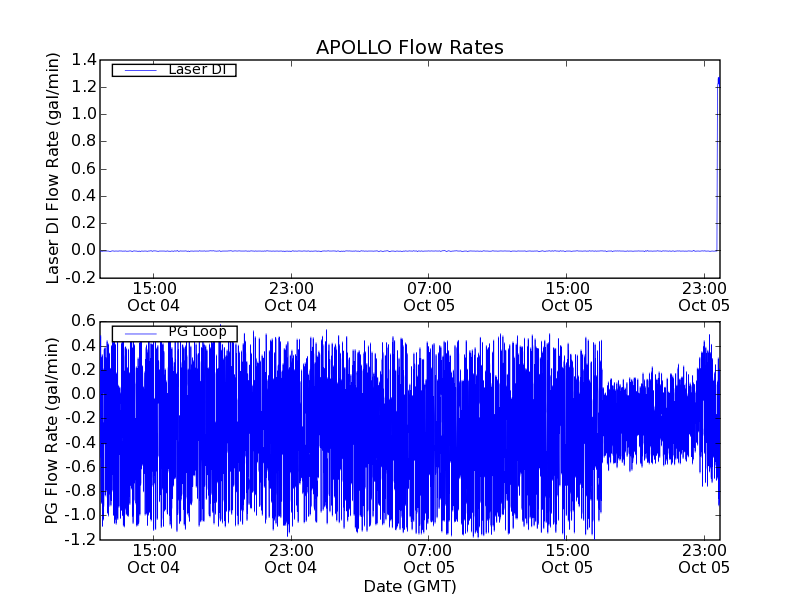Click the "PG Flow Rate (gal/min)" y-axis label

54,430
